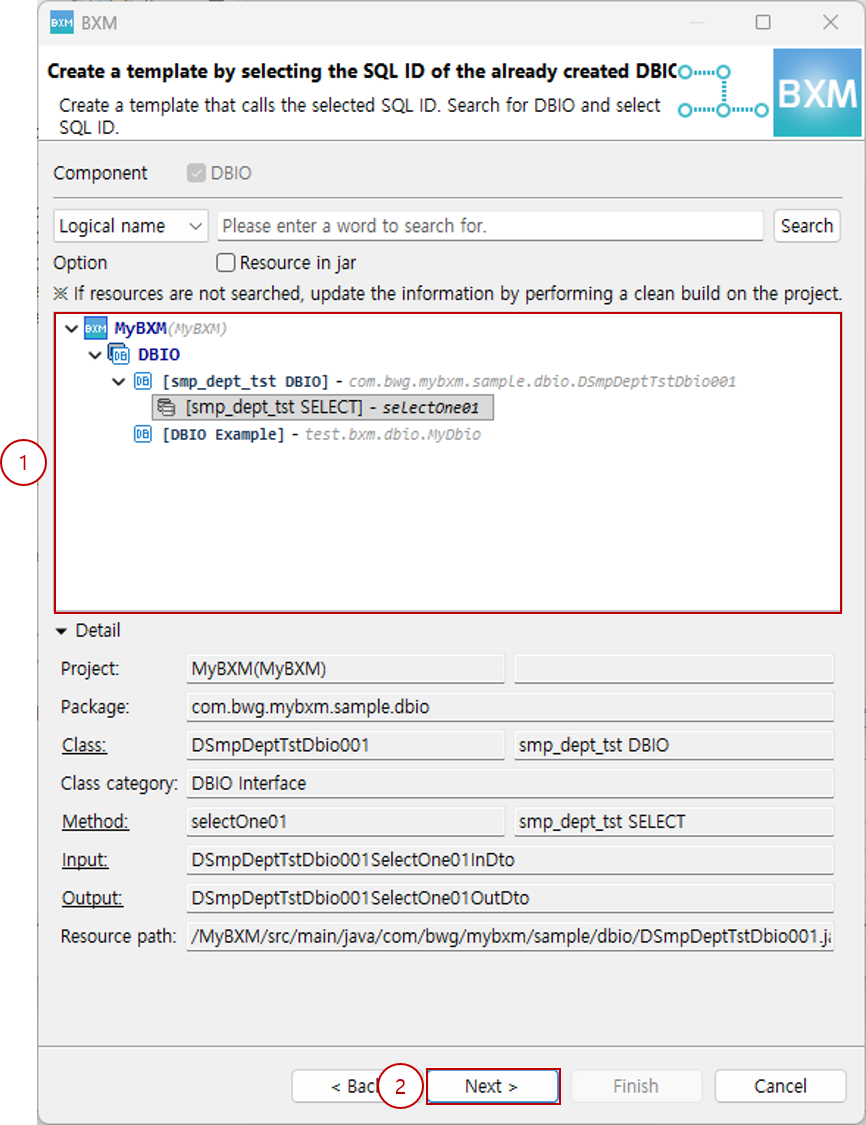Cancel the template creation dialog
866x1125 pixels.
pyautogui.click(x=780, y=1086)
